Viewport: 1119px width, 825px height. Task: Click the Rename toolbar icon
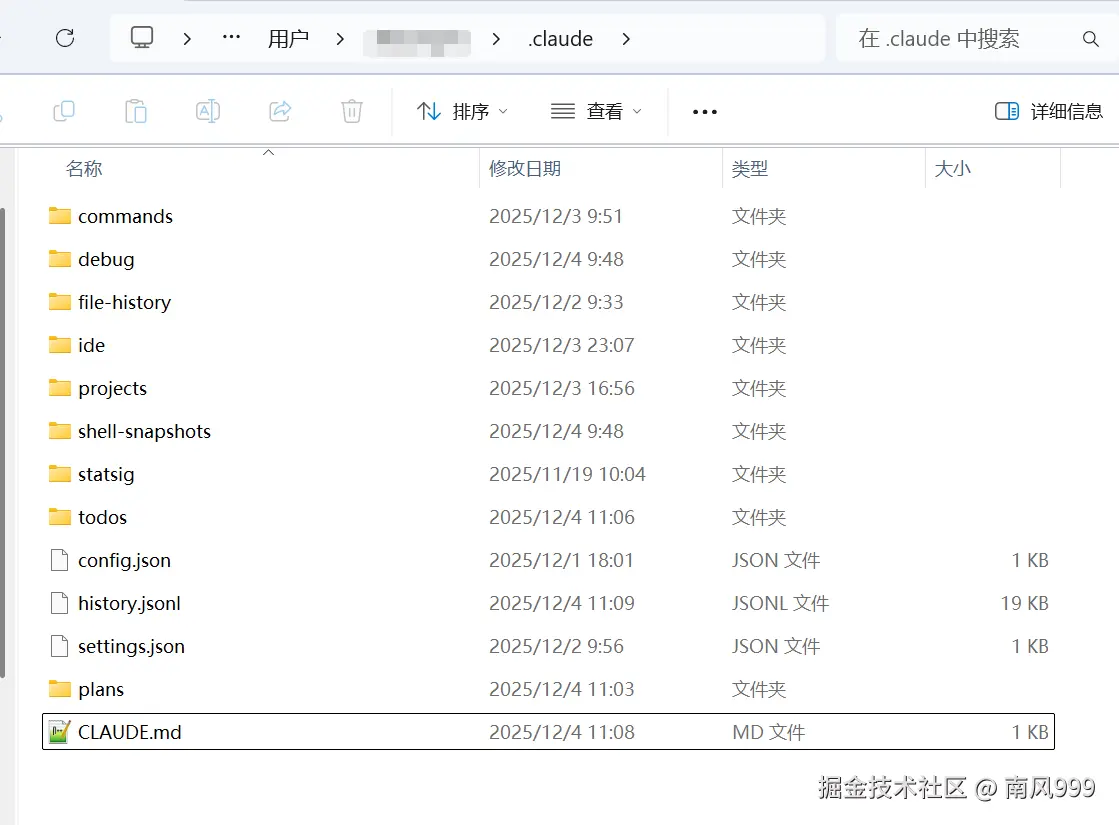(208, 111)
